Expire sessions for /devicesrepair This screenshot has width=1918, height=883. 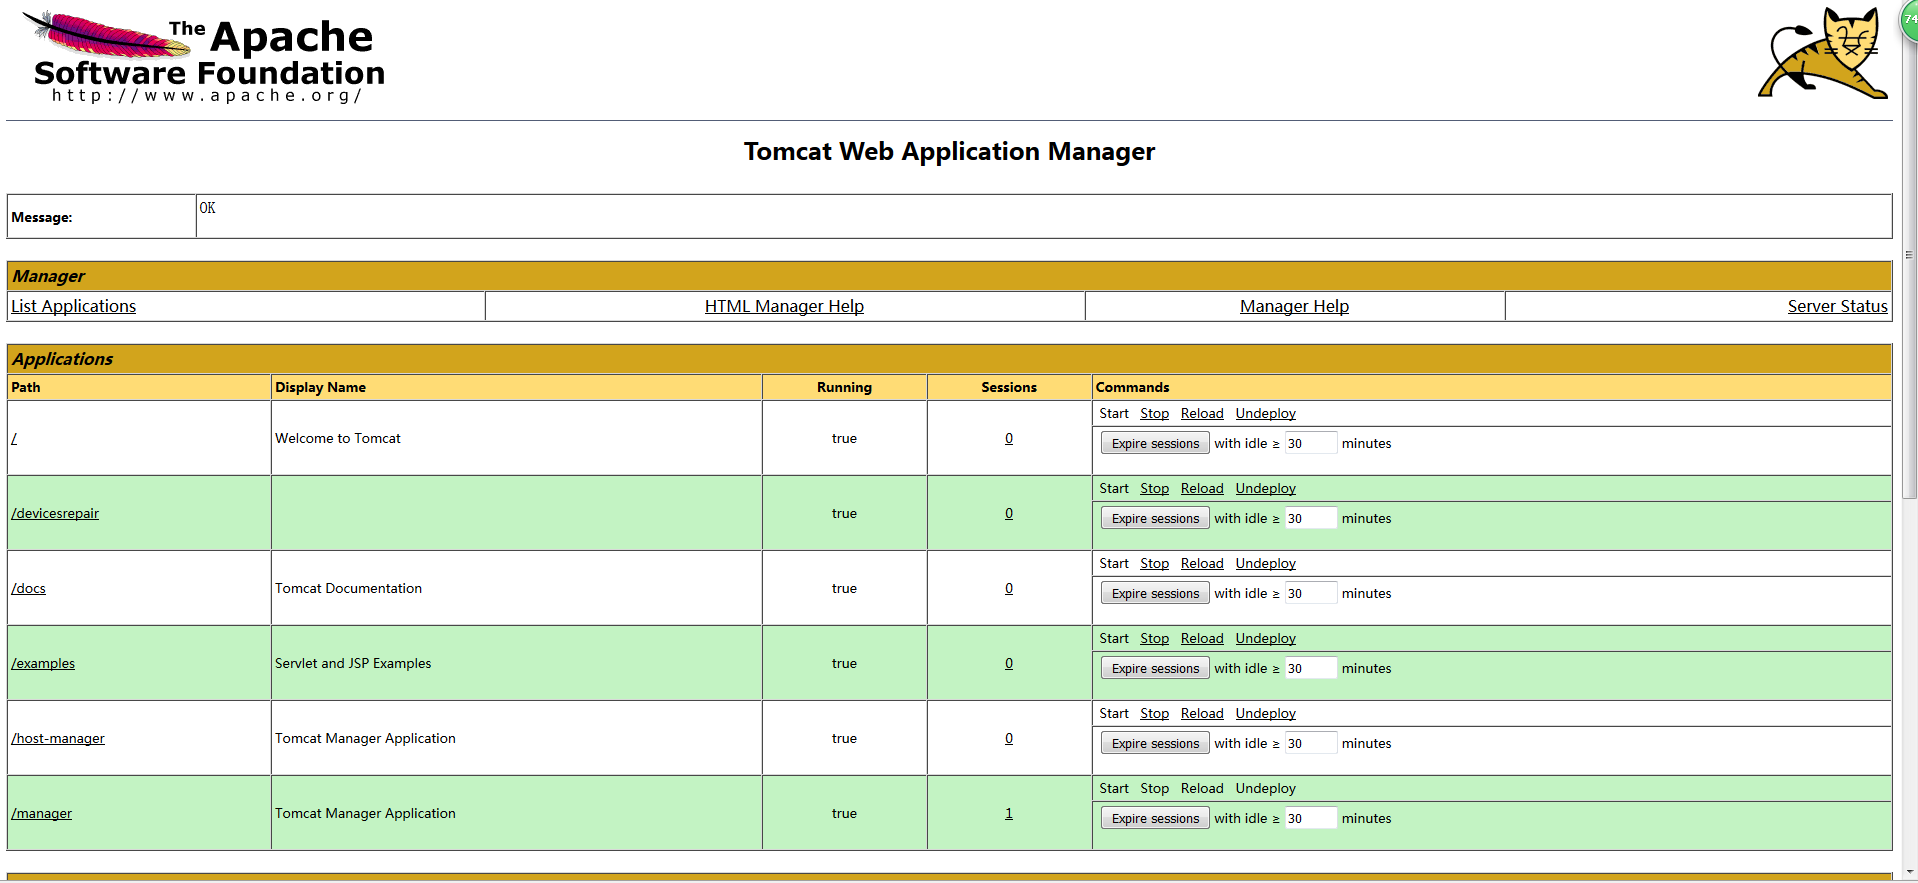(x=1155, y=518)
